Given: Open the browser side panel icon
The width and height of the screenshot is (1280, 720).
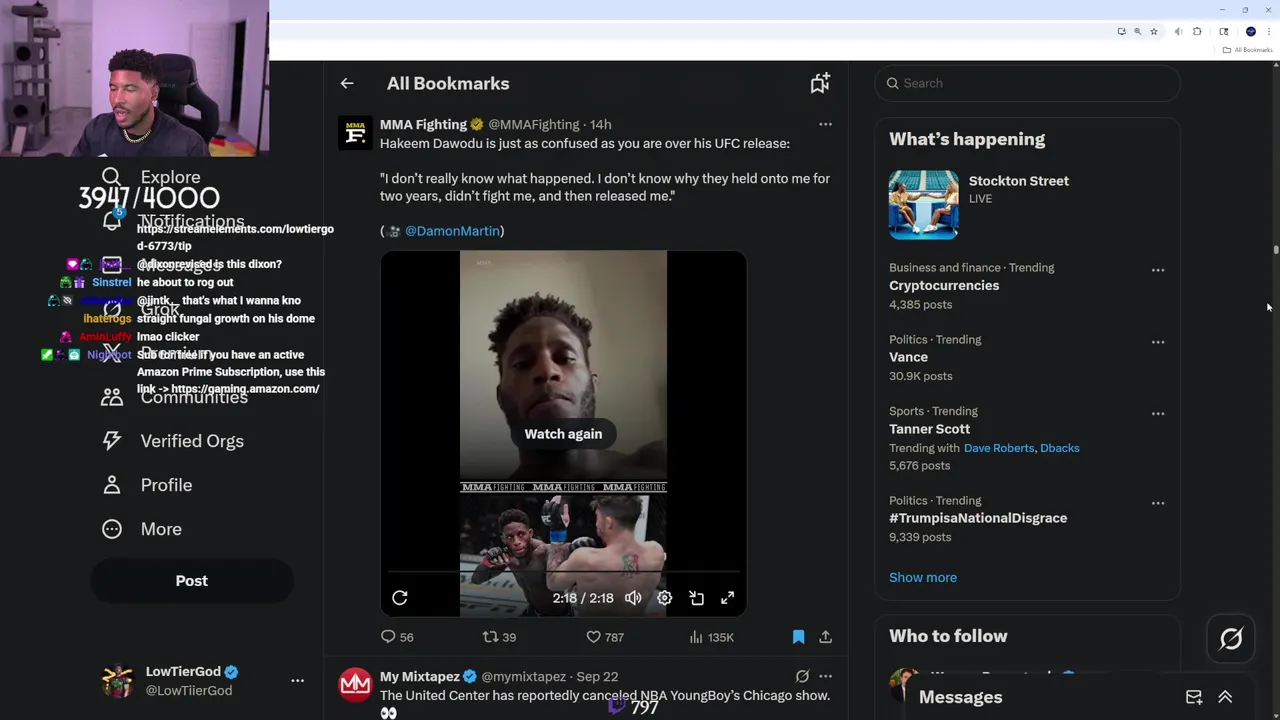Looking at the screenshot, I should (1224, 32).
